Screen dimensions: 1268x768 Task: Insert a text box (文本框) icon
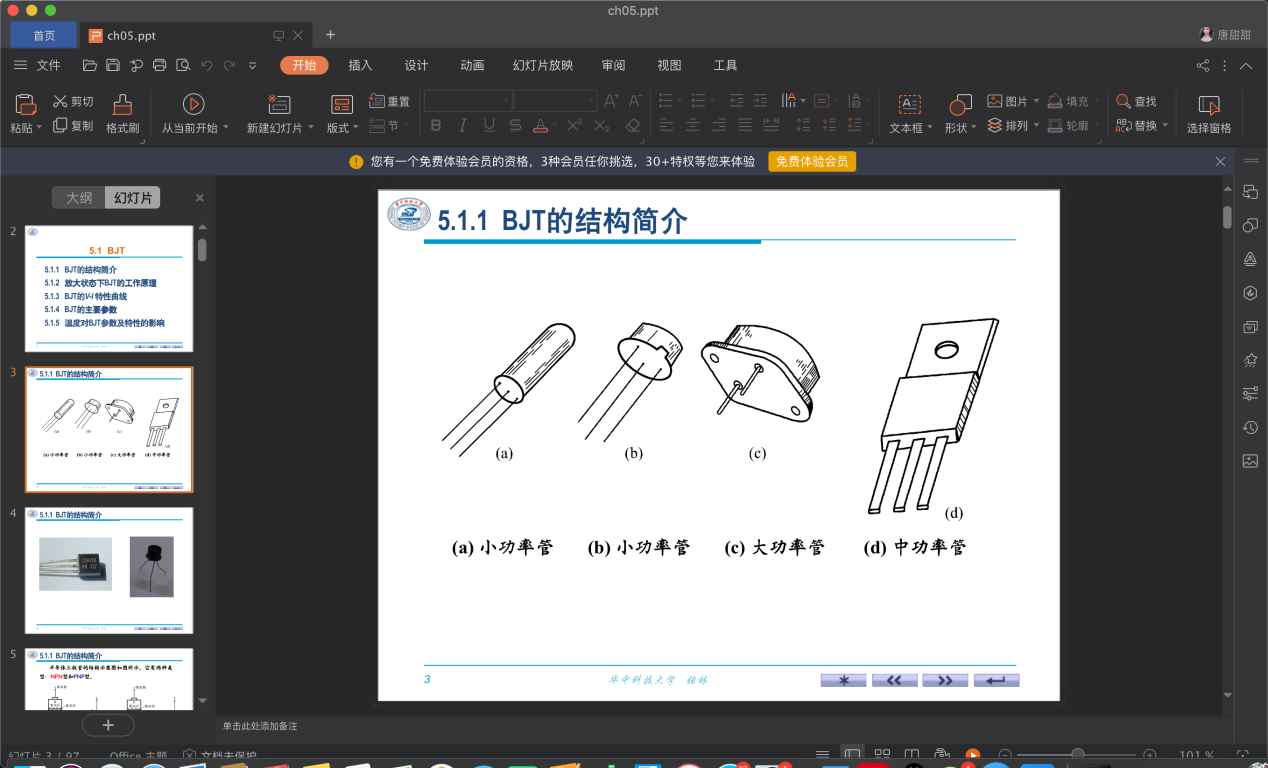coord(909,104)
